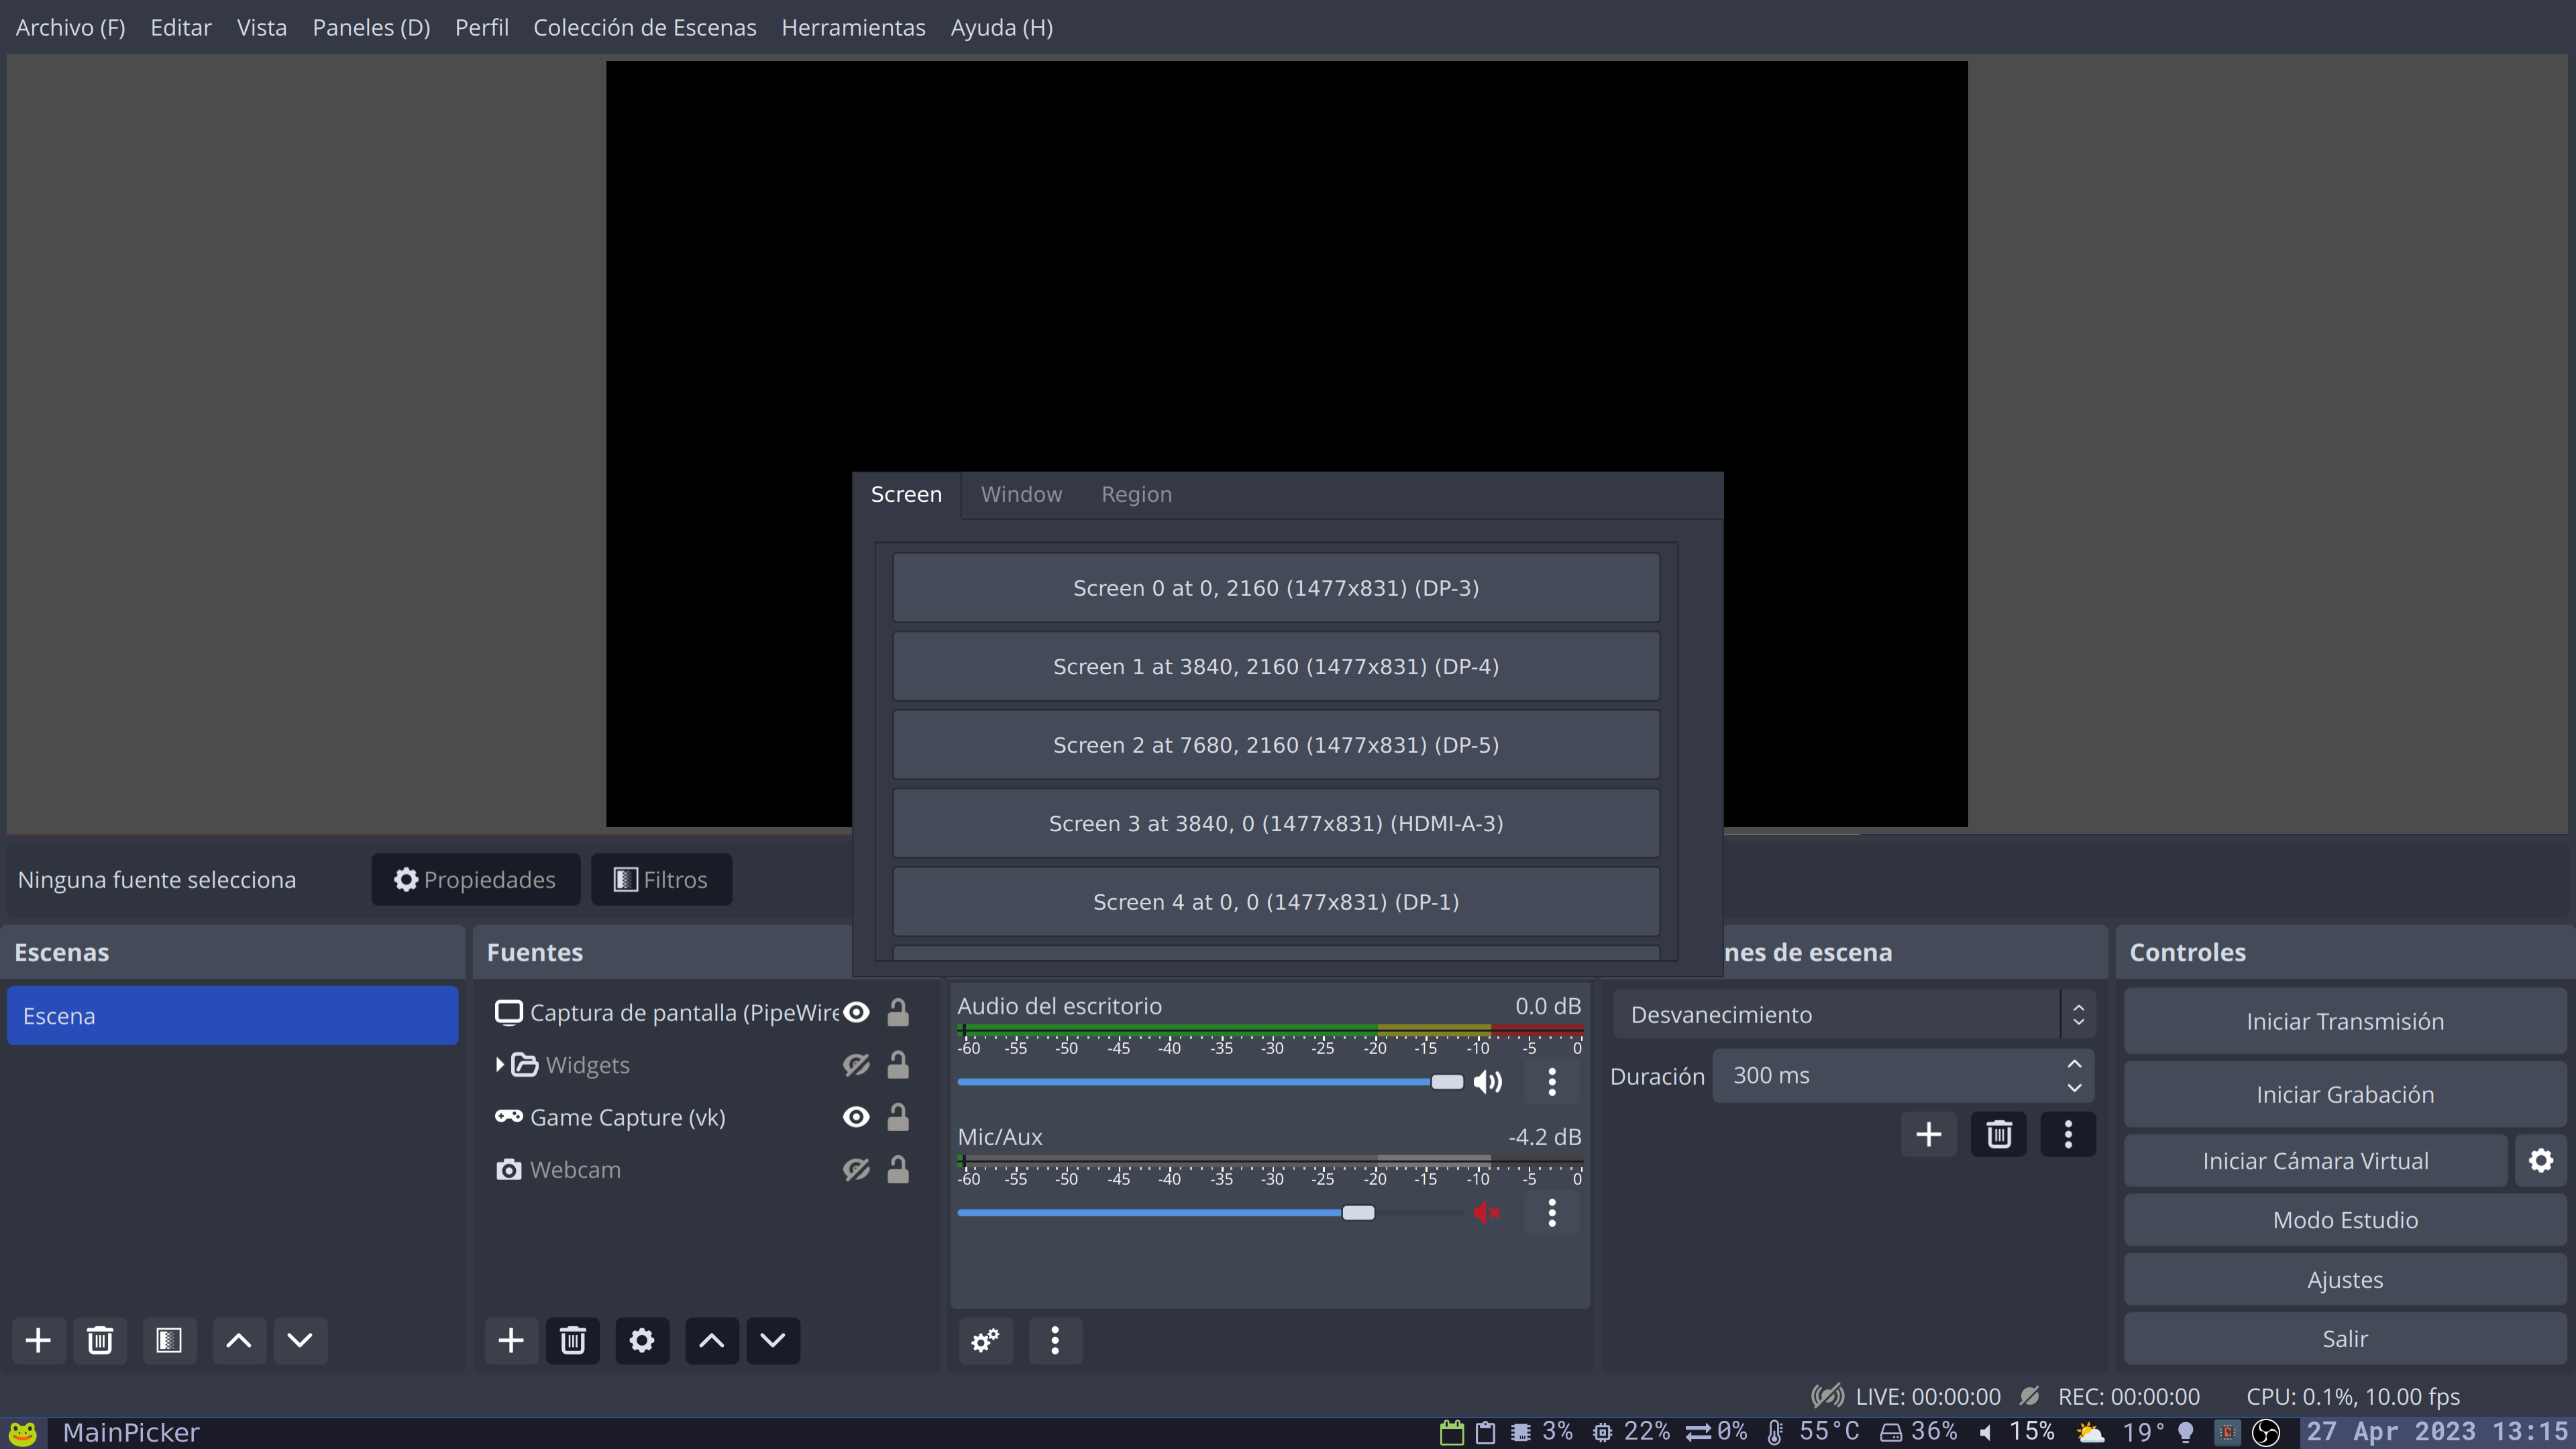
Task: Delete the selected scene using the trash icon
Action: point(100,1340)
